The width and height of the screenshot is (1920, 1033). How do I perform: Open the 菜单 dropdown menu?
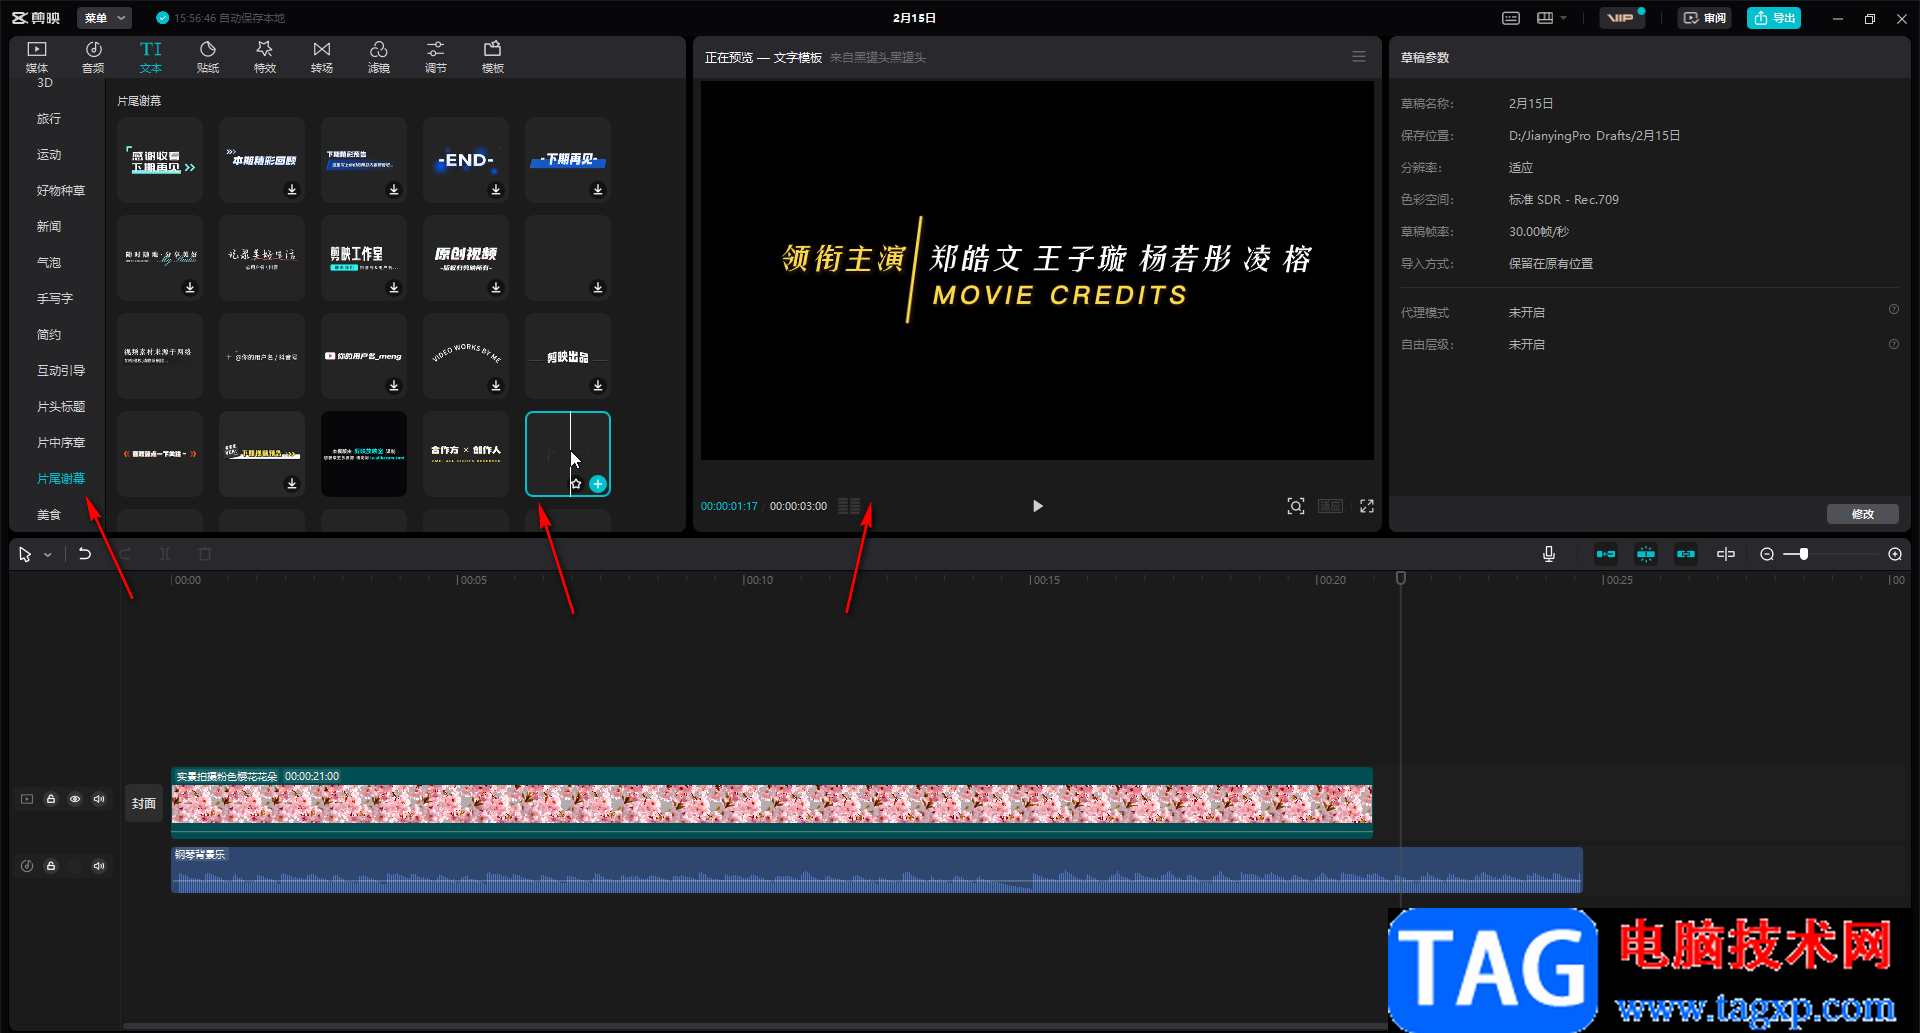click(105, 18)
